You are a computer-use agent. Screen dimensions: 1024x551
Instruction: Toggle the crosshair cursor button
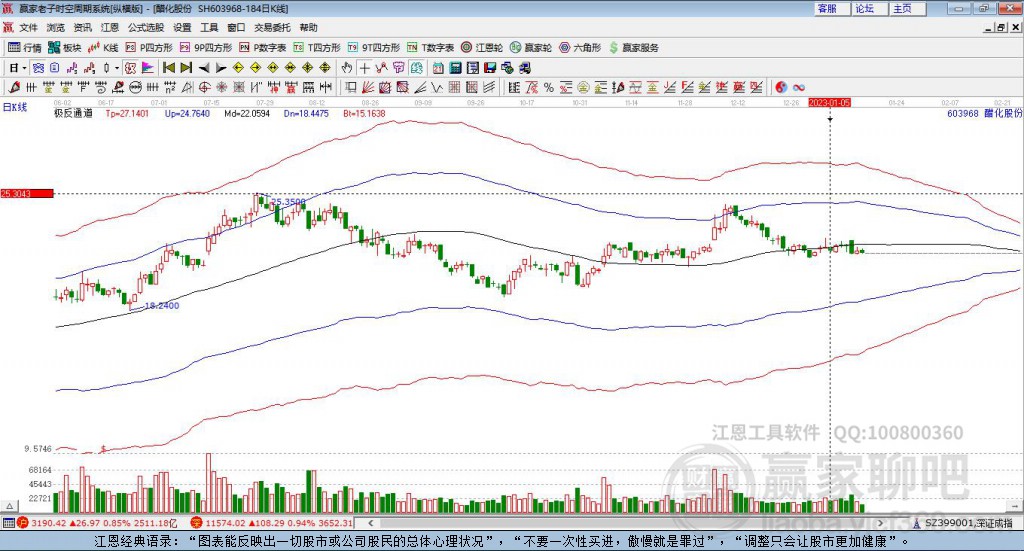point(364,68)
